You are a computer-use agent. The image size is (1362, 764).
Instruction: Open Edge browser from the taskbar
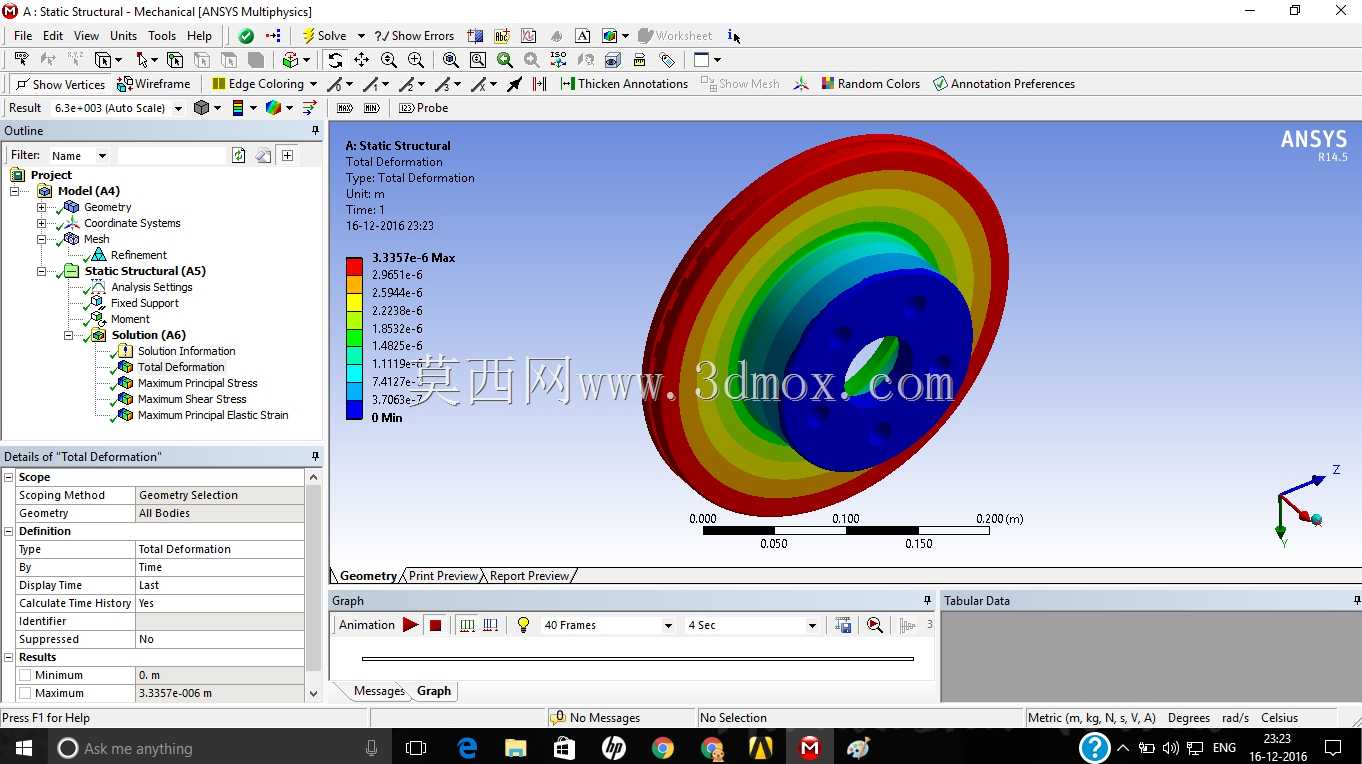pyautogui.click(x=467, y=748)
